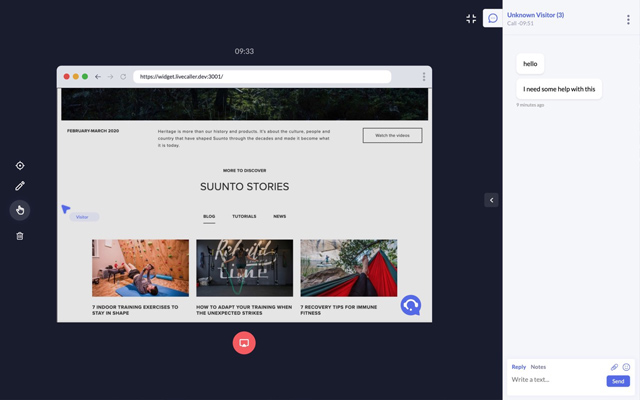Click the attachment paperclip icon
Viewport: 640px width, 400px height.
614,367
